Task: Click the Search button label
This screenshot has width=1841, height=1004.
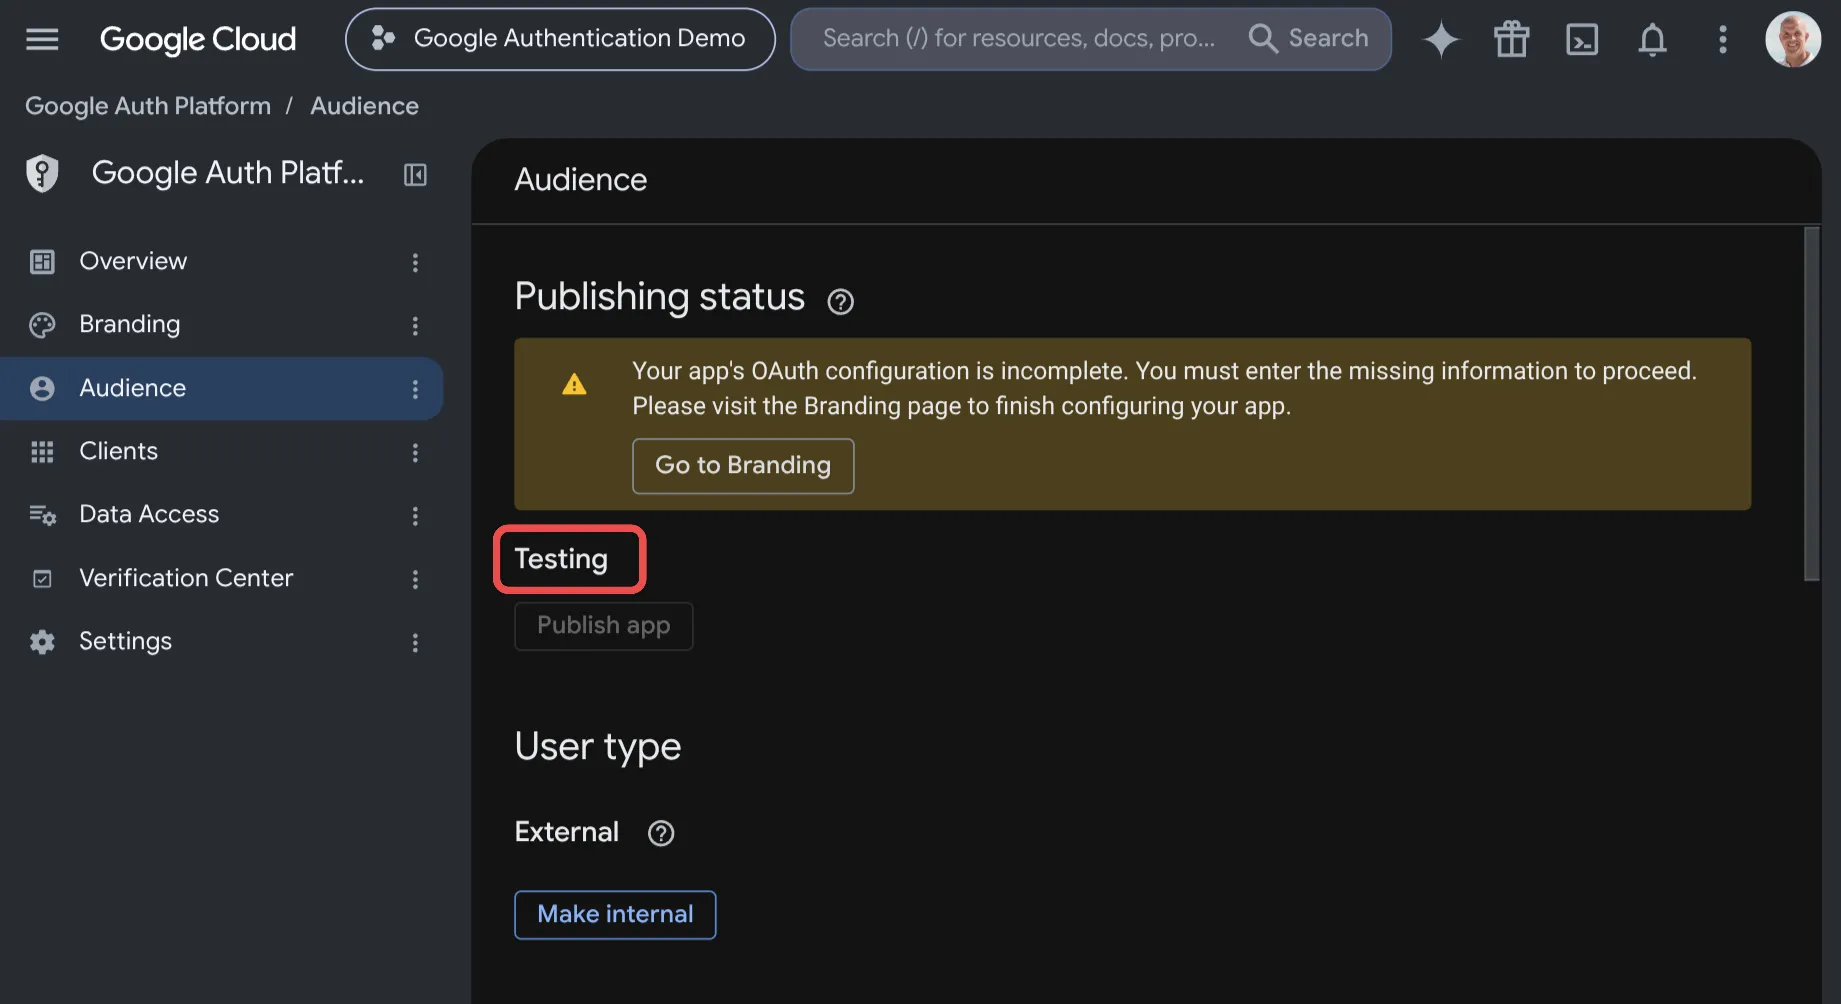Action: pos(1328,38)
